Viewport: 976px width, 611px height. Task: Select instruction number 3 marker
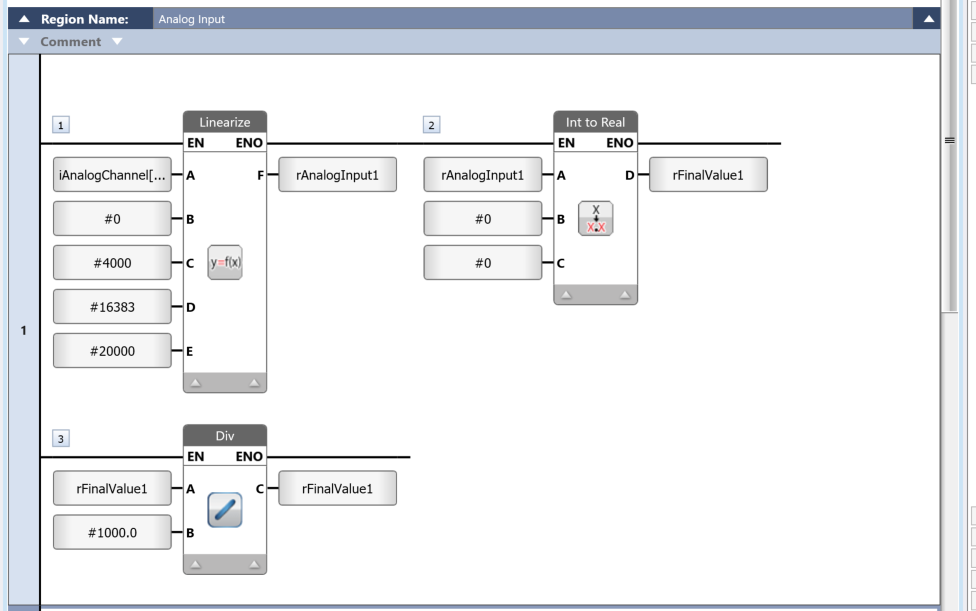pos(60,439)
